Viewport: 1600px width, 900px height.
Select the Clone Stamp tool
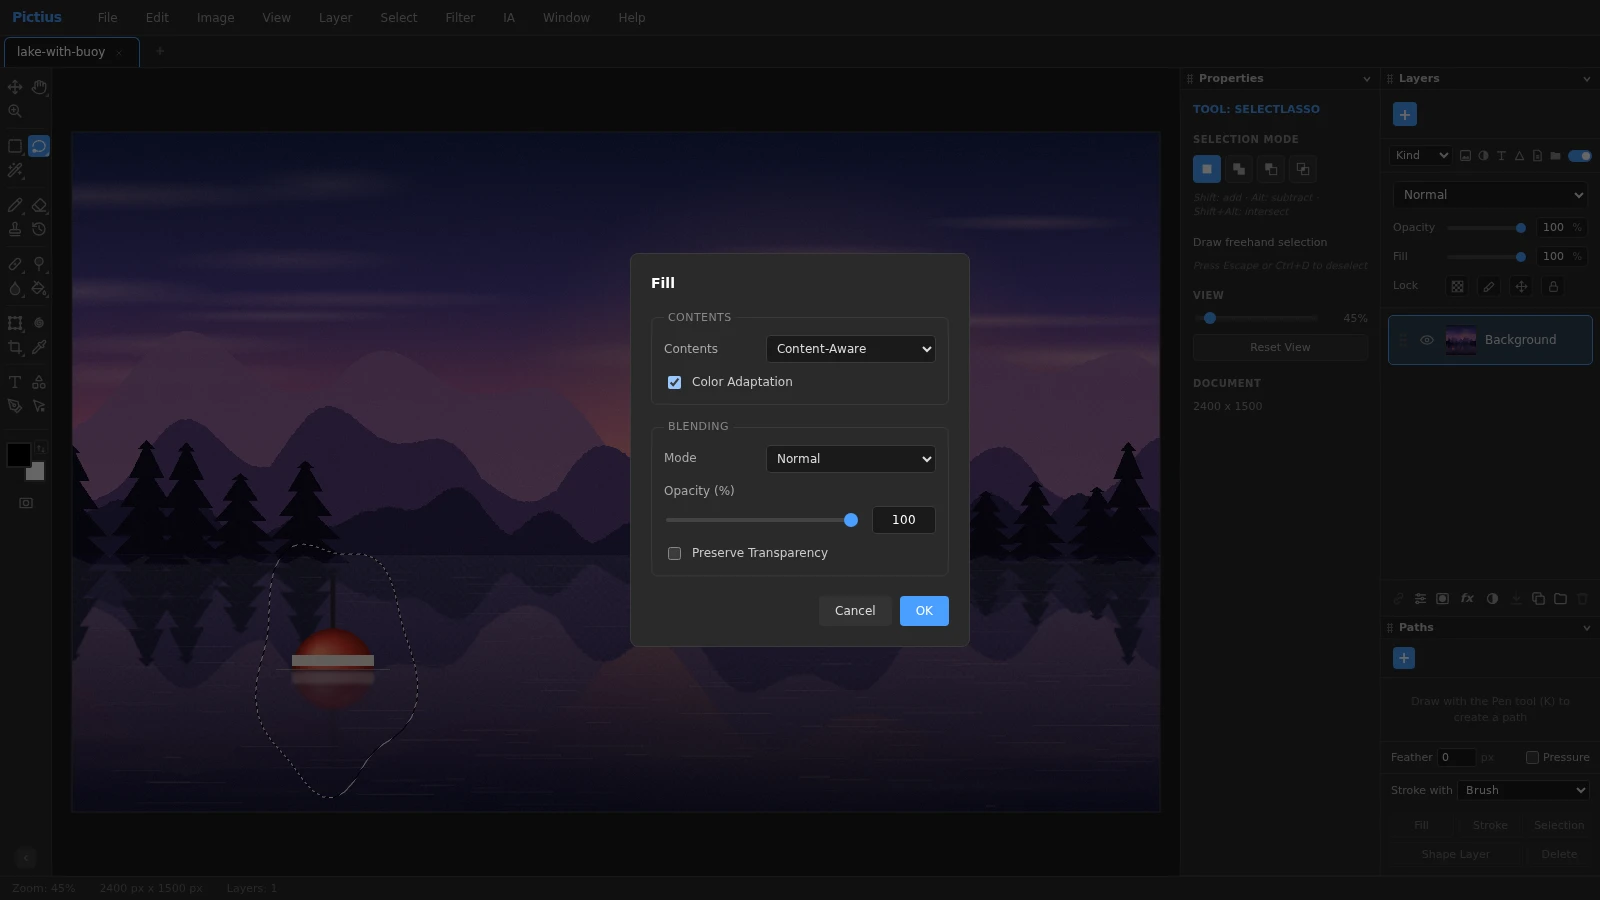pyautogui.click(x=15, y=229)
